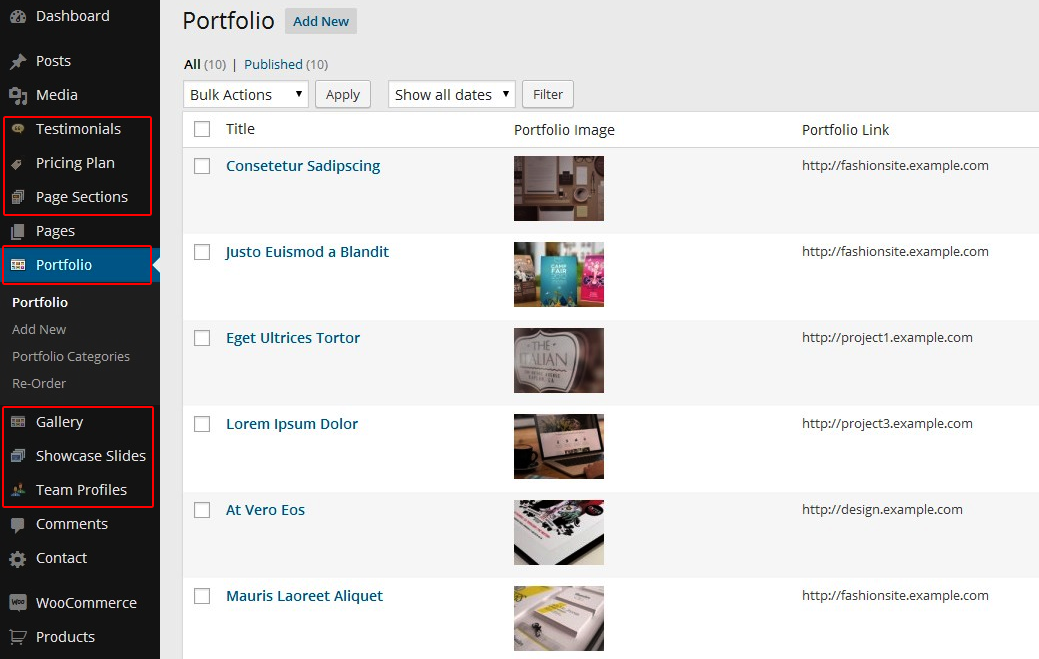
Task: Click the WooCommerce icon in sidebar
Action: tap(18, 603)
